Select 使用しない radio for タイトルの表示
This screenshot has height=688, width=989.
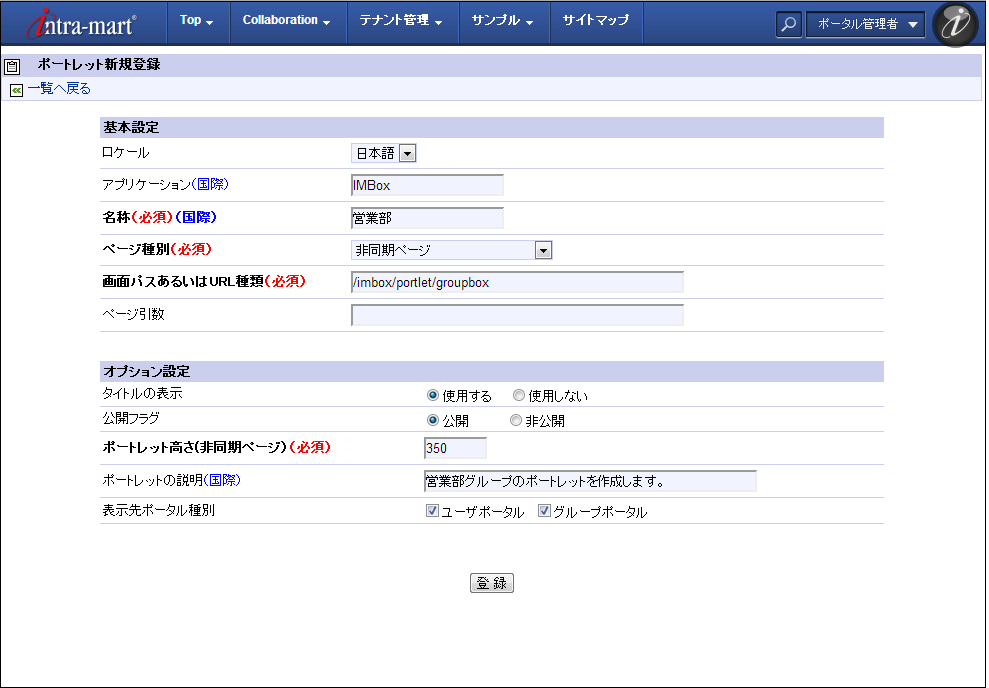[x=519, y=395]
